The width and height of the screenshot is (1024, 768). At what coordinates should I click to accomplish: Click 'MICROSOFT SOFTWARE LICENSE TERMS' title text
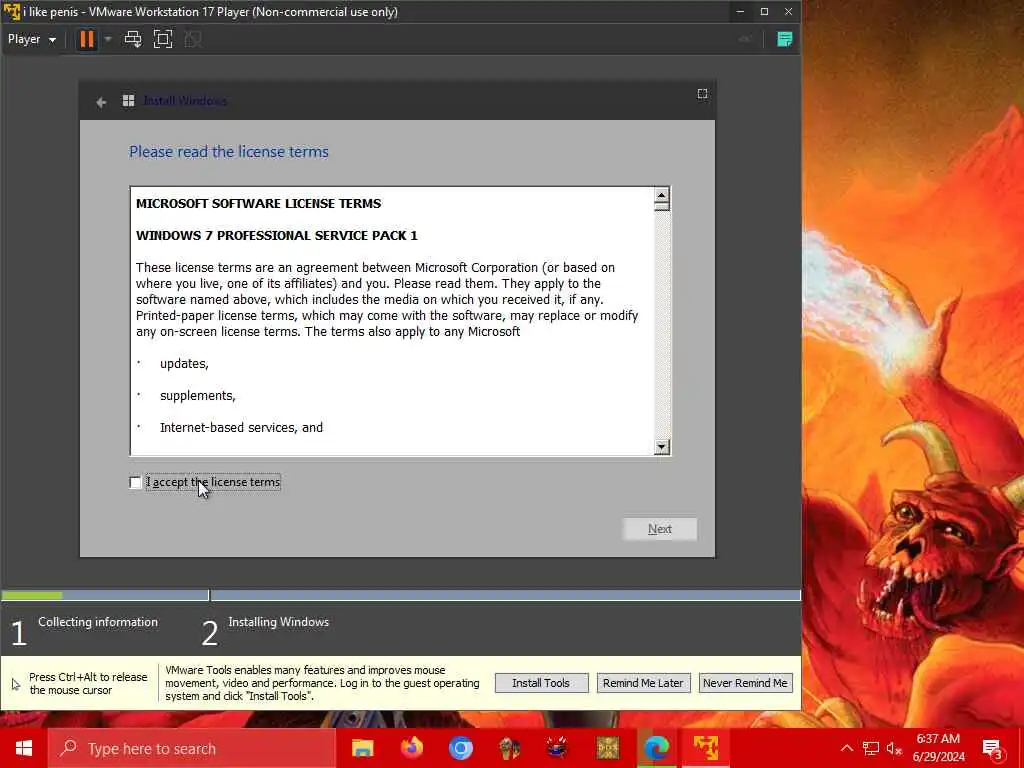tap(259, 204)
